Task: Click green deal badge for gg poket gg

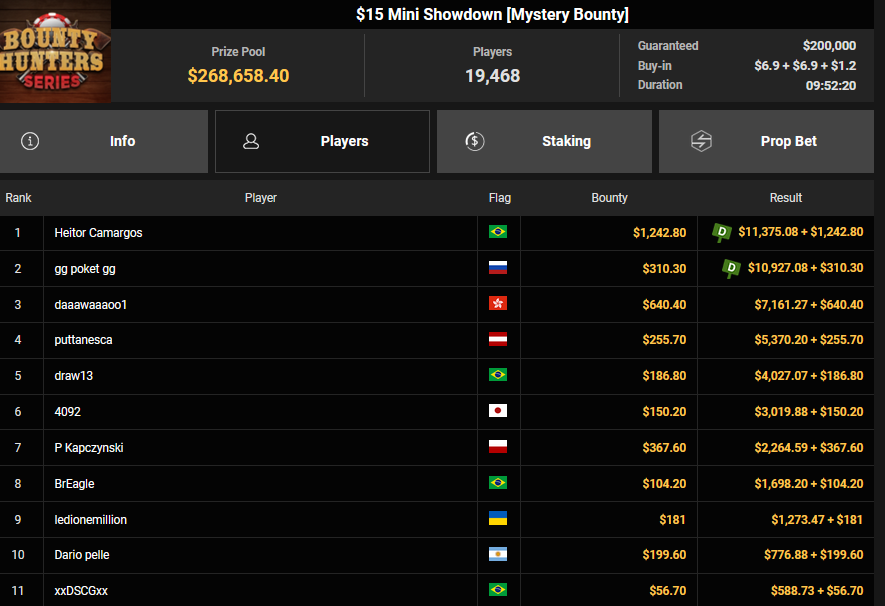Action: (x=731, y=268)
